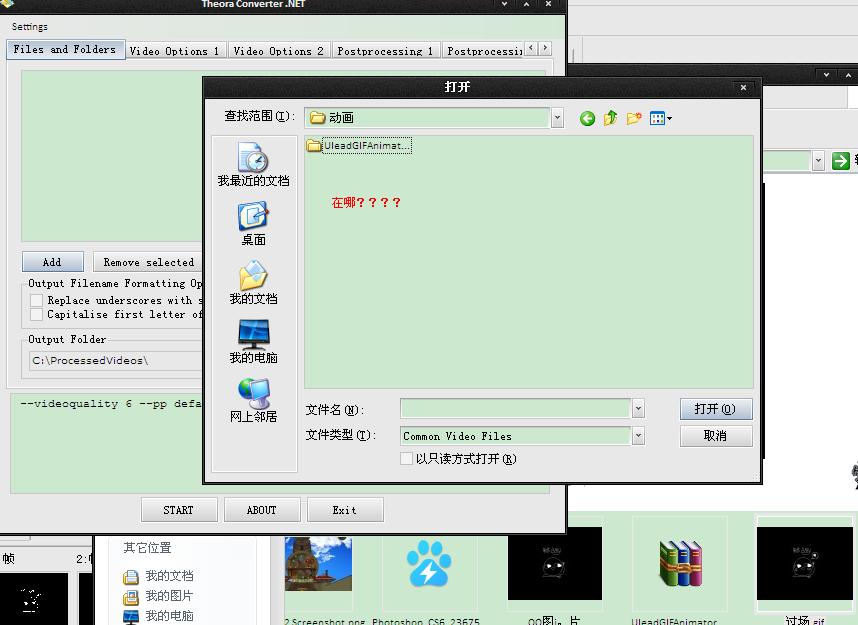This screenshot has width=858, height=625.
Task: Open 我的图片 link under 其它位置
Action: click(158, 596)
